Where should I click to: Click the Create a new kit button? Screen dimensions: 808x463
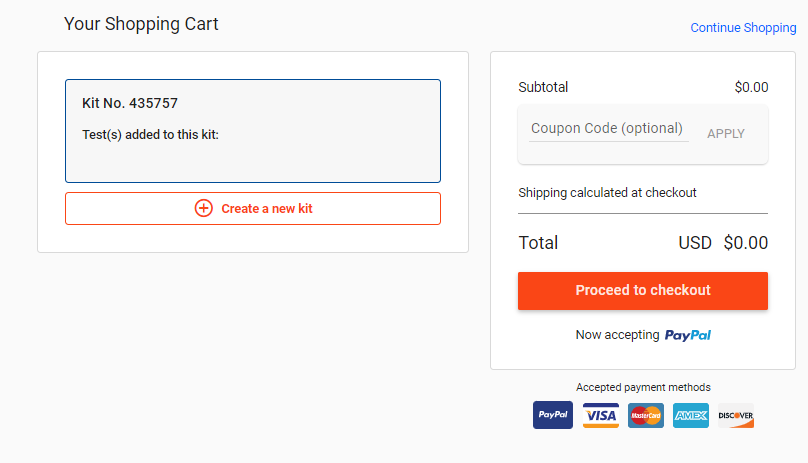click(x=252, y=208)
